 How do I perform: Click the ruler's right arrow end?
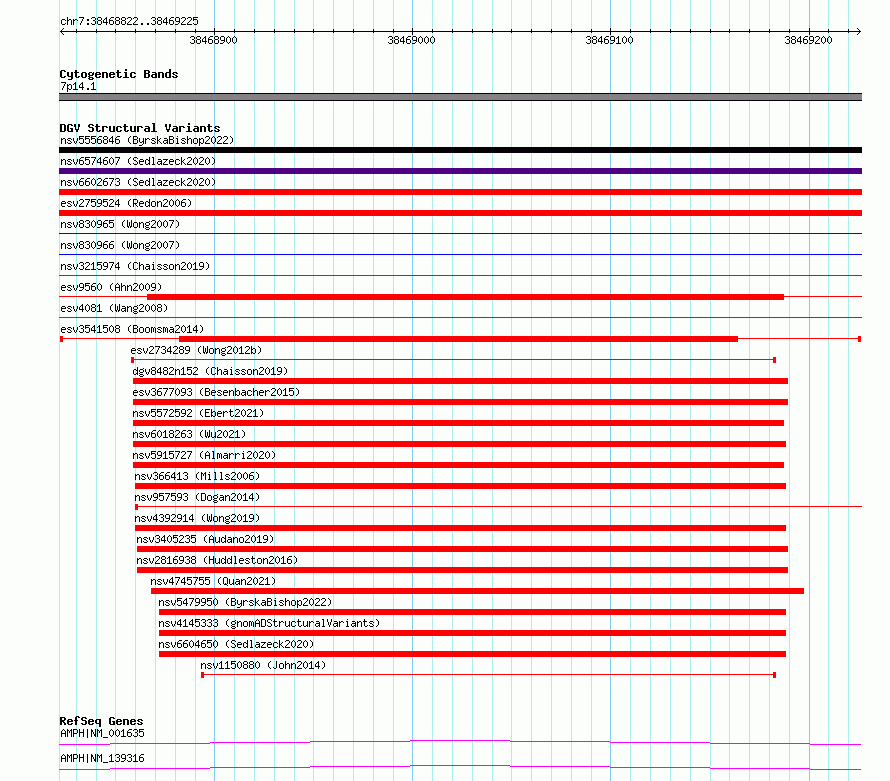pos(859,31)
